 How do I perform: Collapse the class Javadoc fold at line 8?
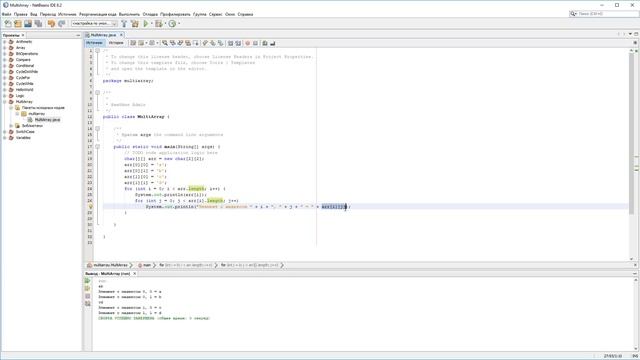click(x=98, y=93)
